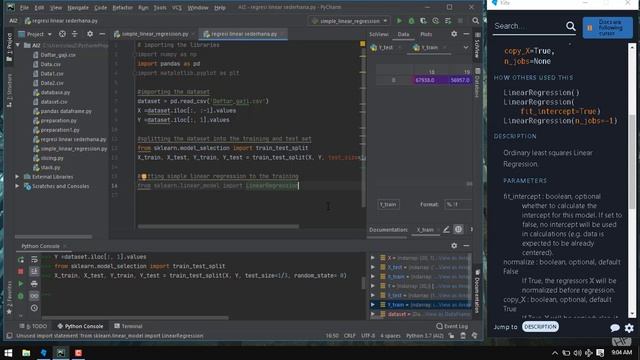Toggle the Database side stripe button

tap(477, 83)
